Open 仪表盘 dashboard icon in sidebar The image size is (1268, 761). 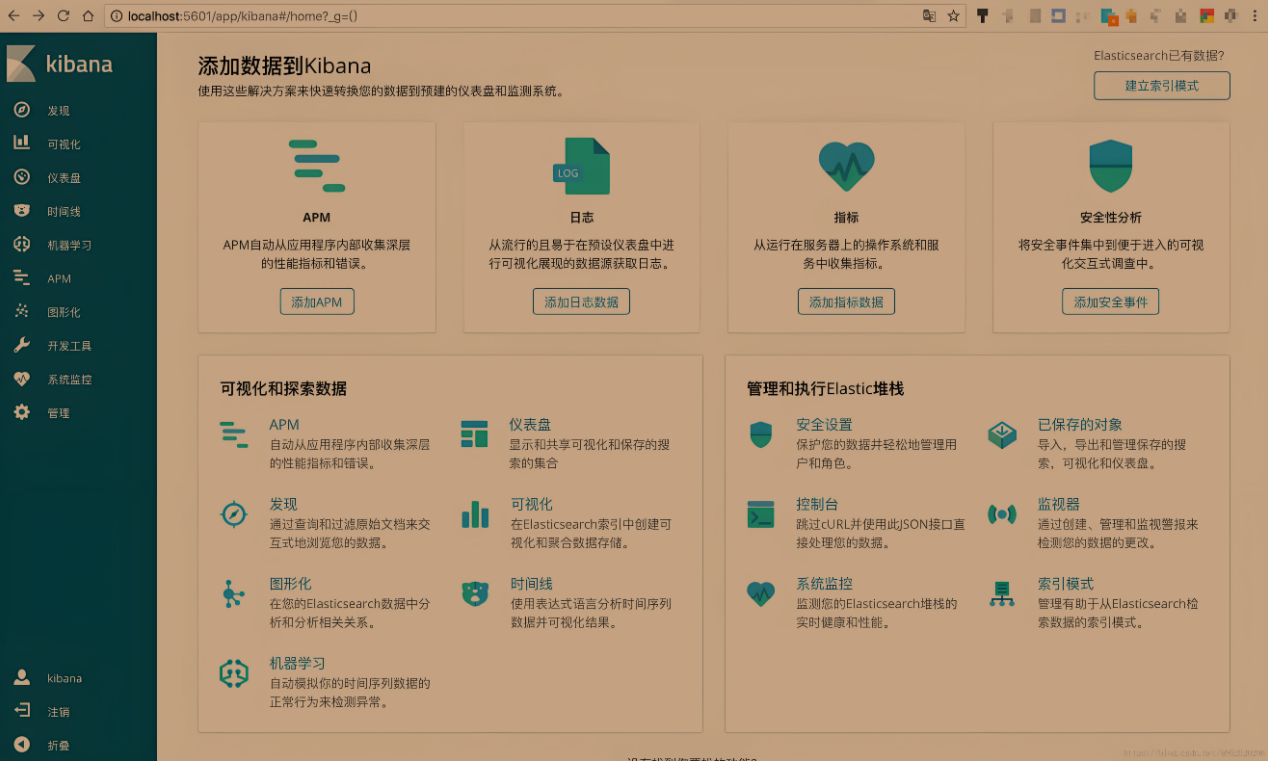pos(21,177)
